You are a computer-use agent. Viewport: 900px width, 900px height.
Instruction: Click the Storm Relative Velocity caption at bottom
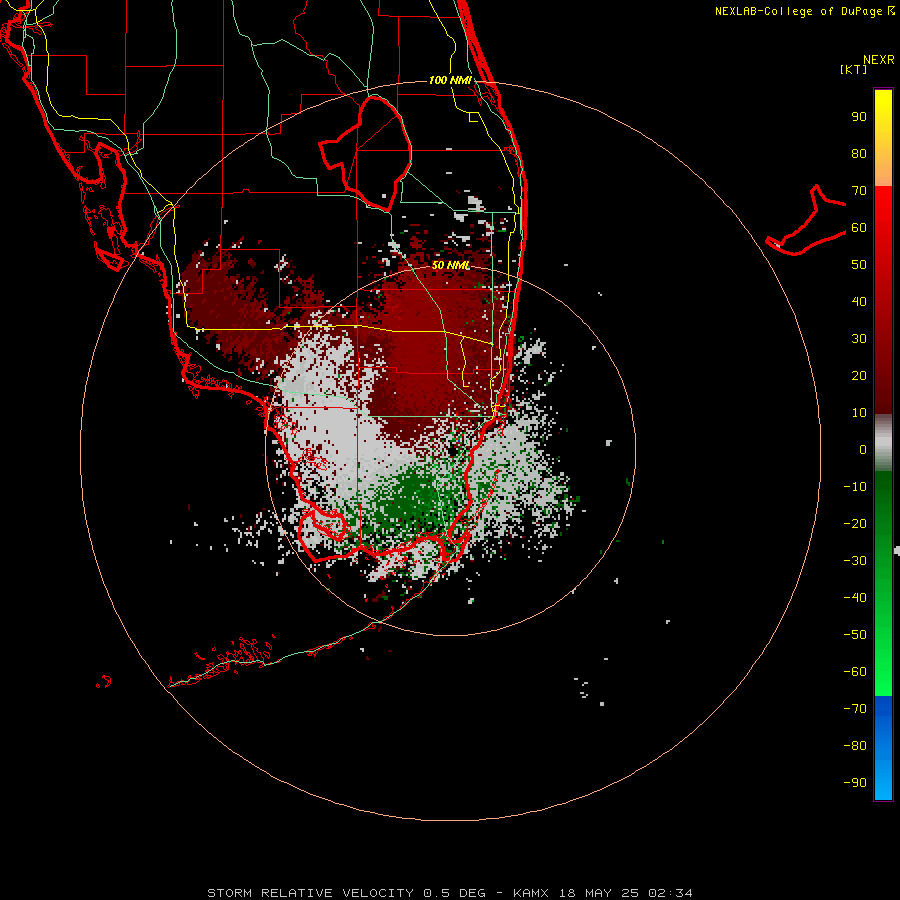450,893
